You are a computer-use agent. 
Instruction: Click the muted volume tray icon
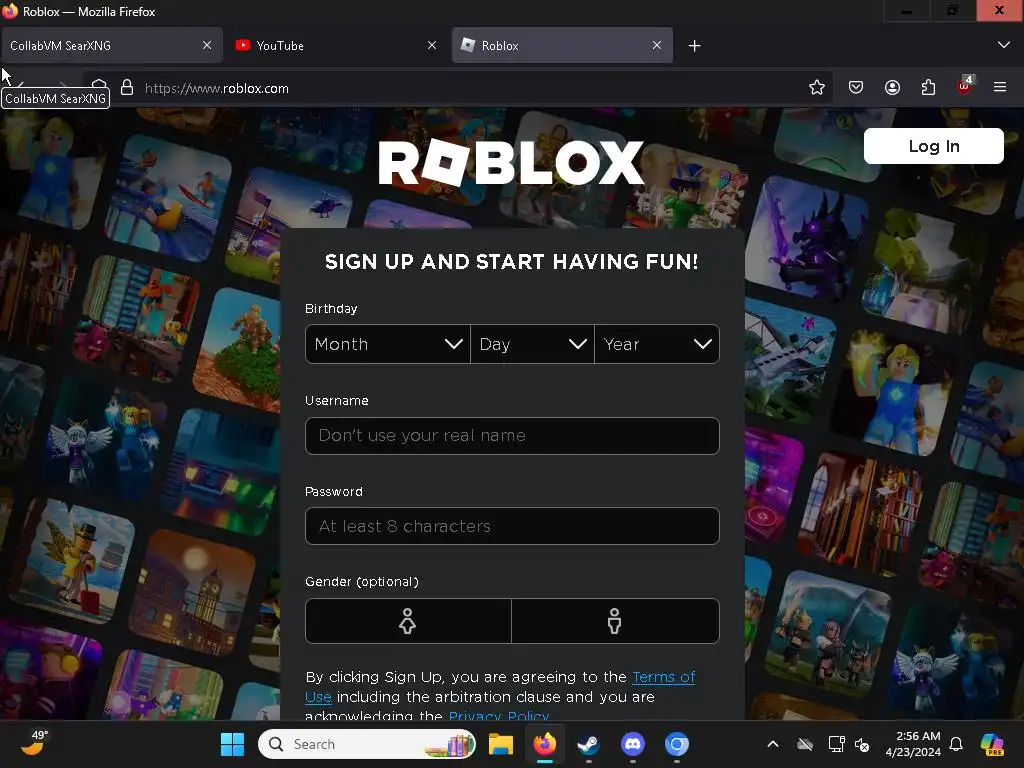(x=862, y=744)
